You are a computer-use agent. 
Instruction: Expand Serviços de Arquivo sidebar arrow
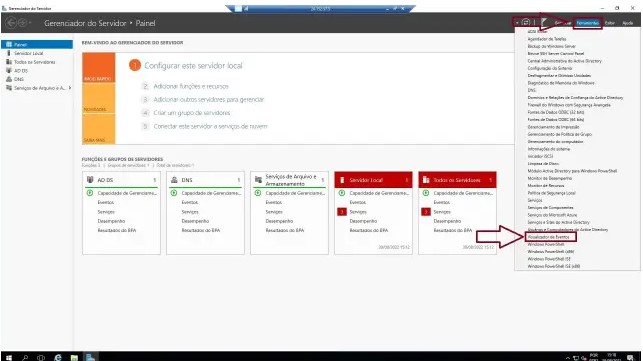pos(70,88)
